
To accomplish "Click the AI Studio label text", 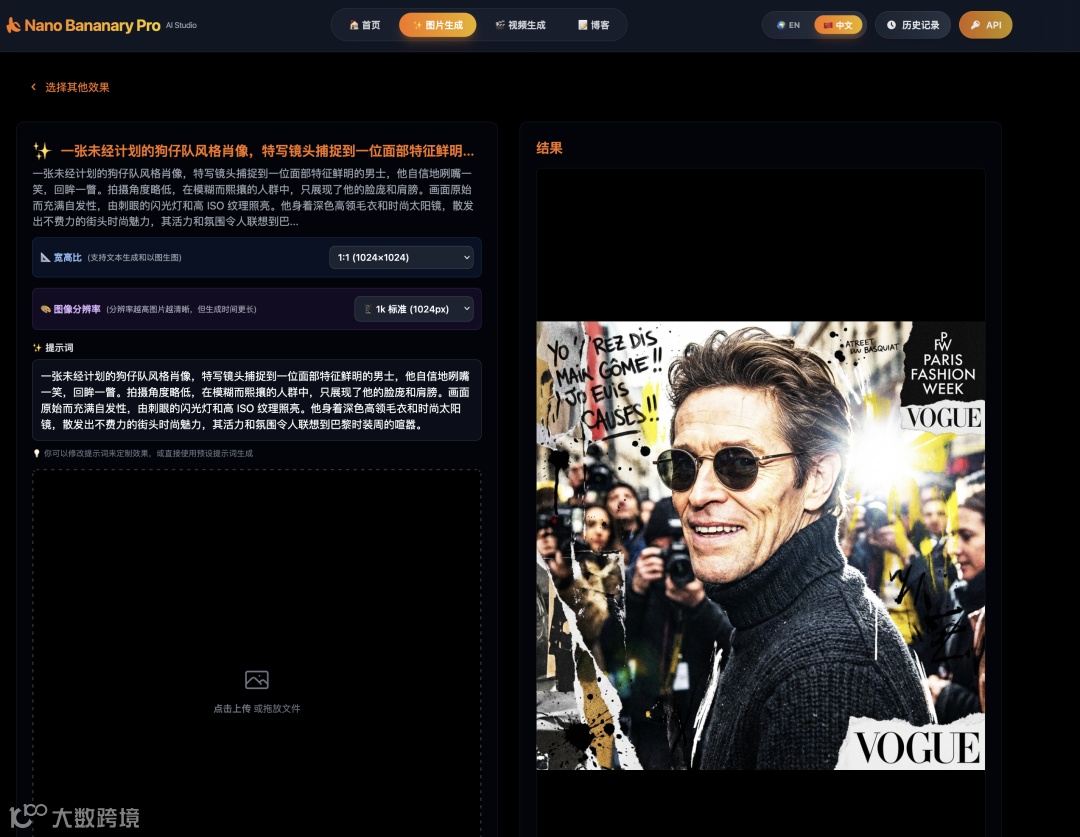I will pos(181,25).
